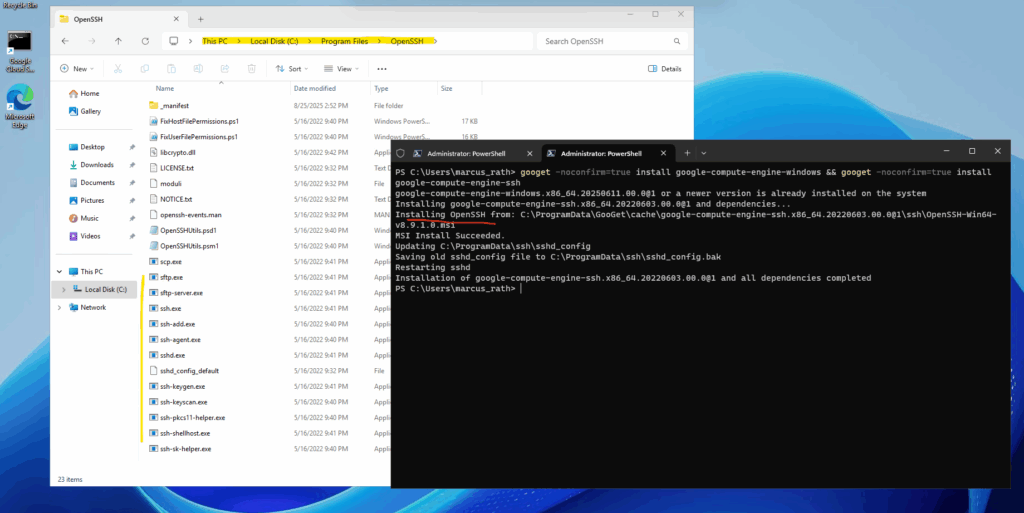Go forward in File Explorer
Screen dimensions: 1024x513
91,41
